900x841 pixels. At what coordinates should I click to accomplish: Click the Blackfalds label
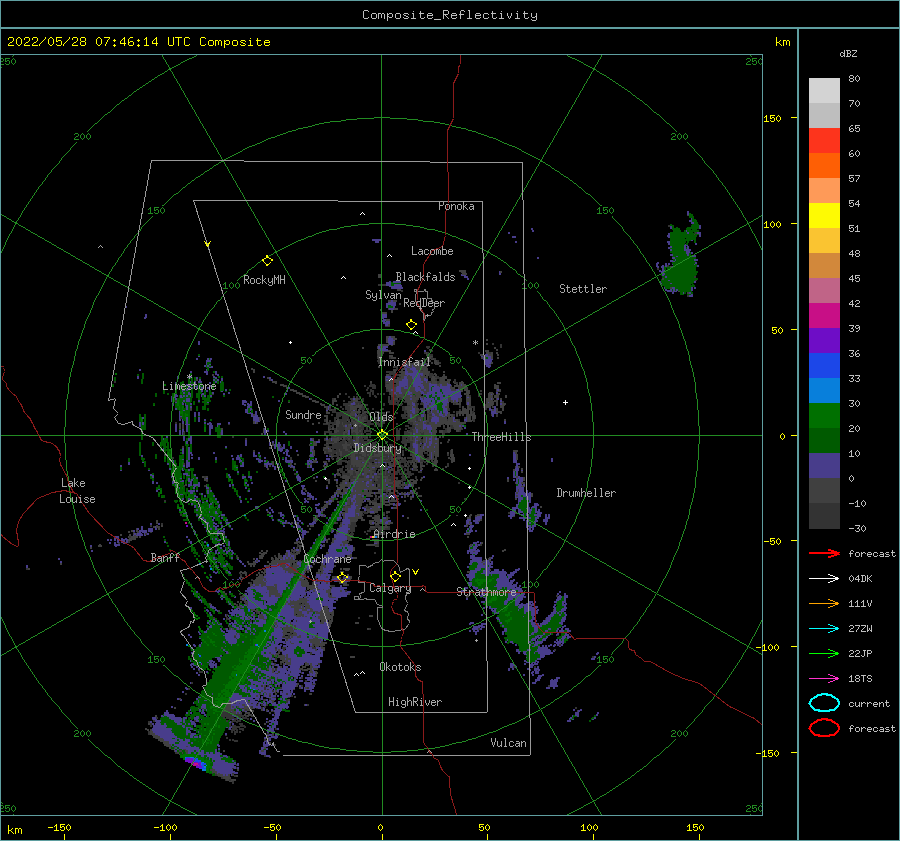425,277
